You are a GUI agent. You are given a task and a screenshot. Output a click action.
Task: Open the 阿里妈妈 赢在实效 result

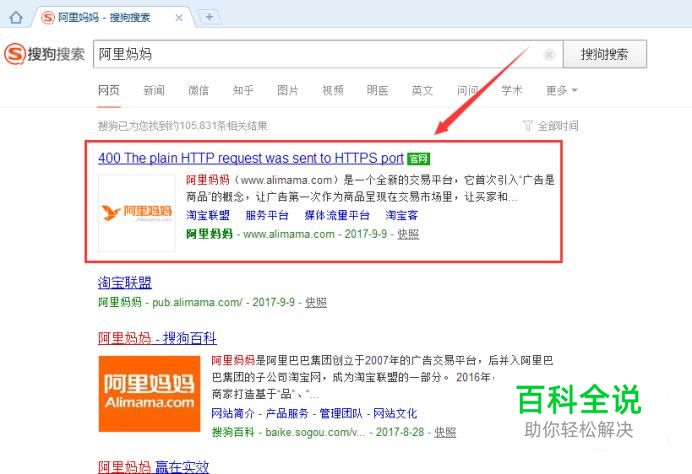pyautogui.click(x=153, y=467)
